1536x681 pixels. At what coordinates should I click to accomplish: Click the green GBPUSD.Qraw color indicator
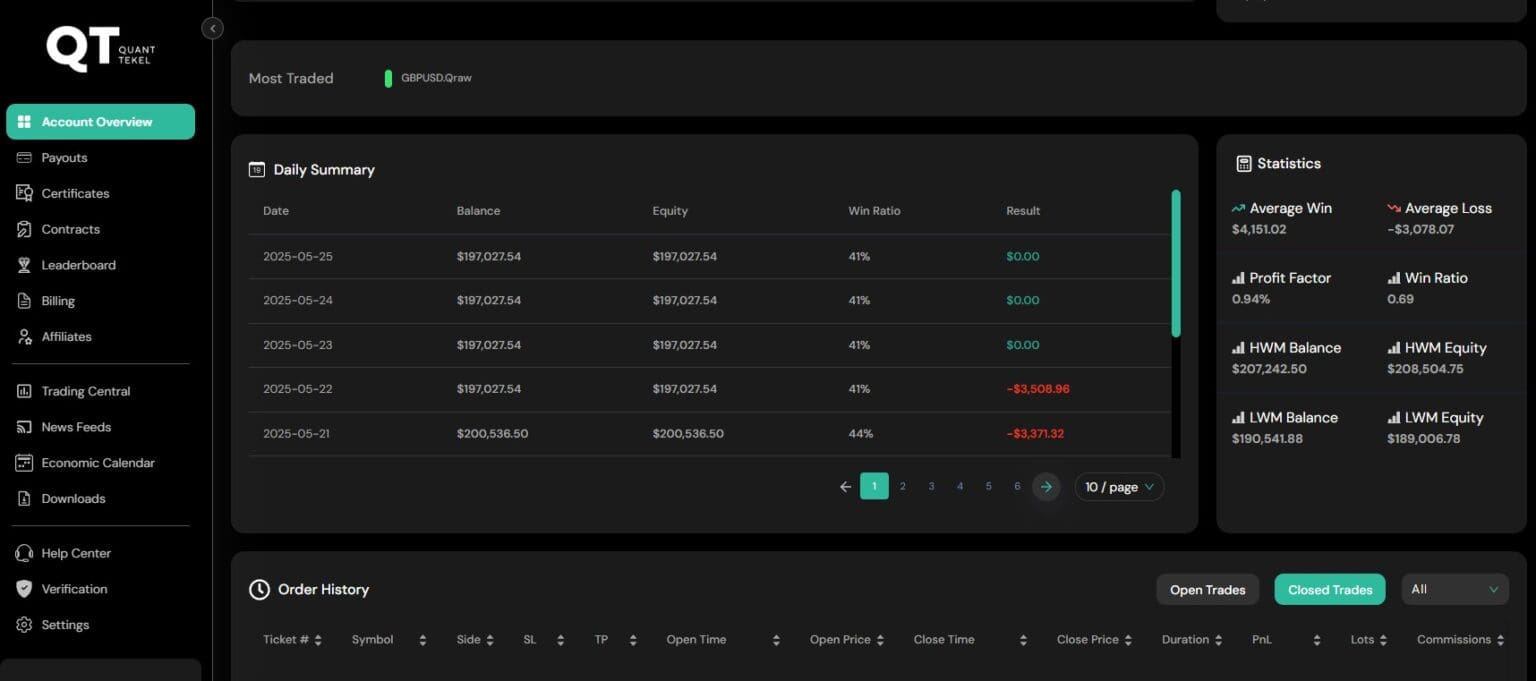(x=388, y=78)
